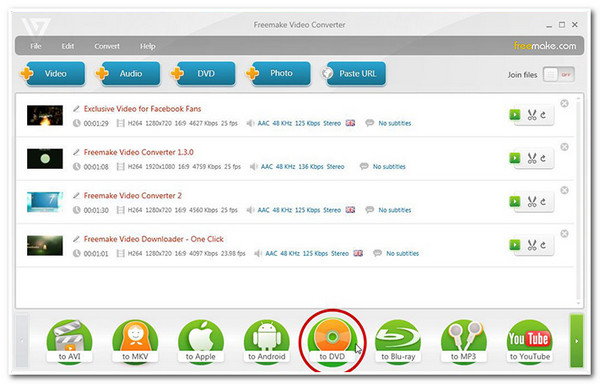The image size is (600, 384).
Task: Rename Freemake Video Downloader - One Click via pencil
Action: pyautogui.click(x=76, y=239)
